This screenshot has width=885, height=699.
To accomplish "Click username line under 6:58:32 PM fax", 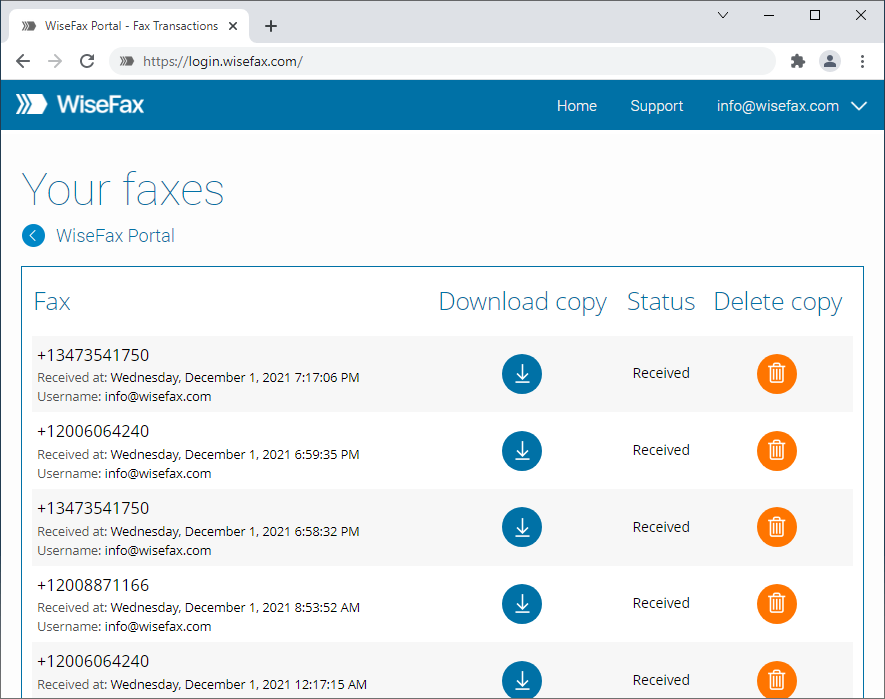I will click(124, 551).
